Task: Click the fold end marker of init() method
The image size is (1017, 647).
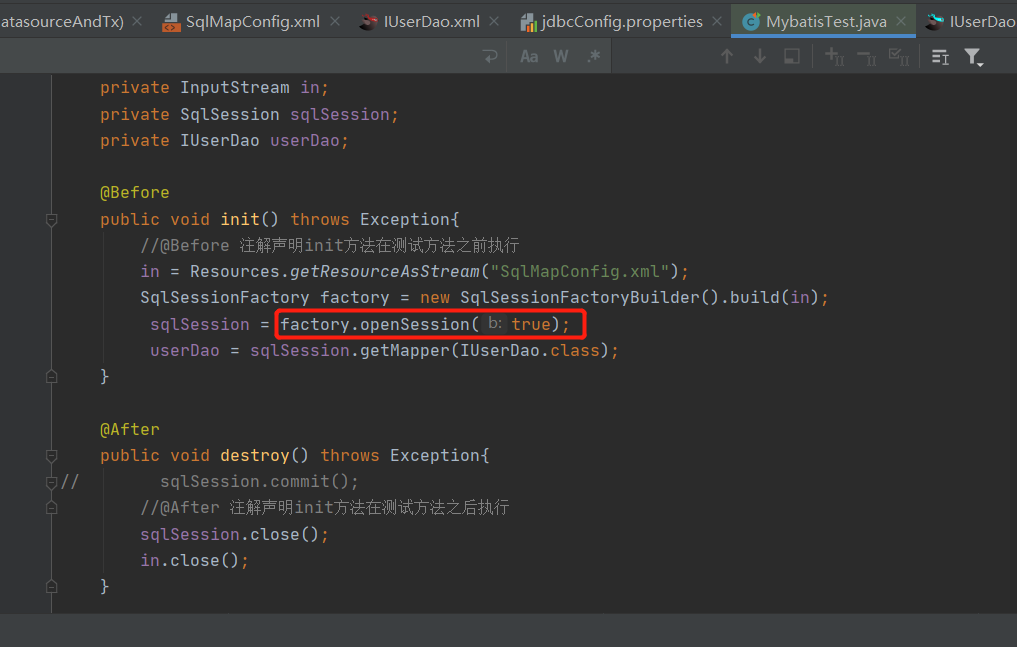Action: pos(52,377)
